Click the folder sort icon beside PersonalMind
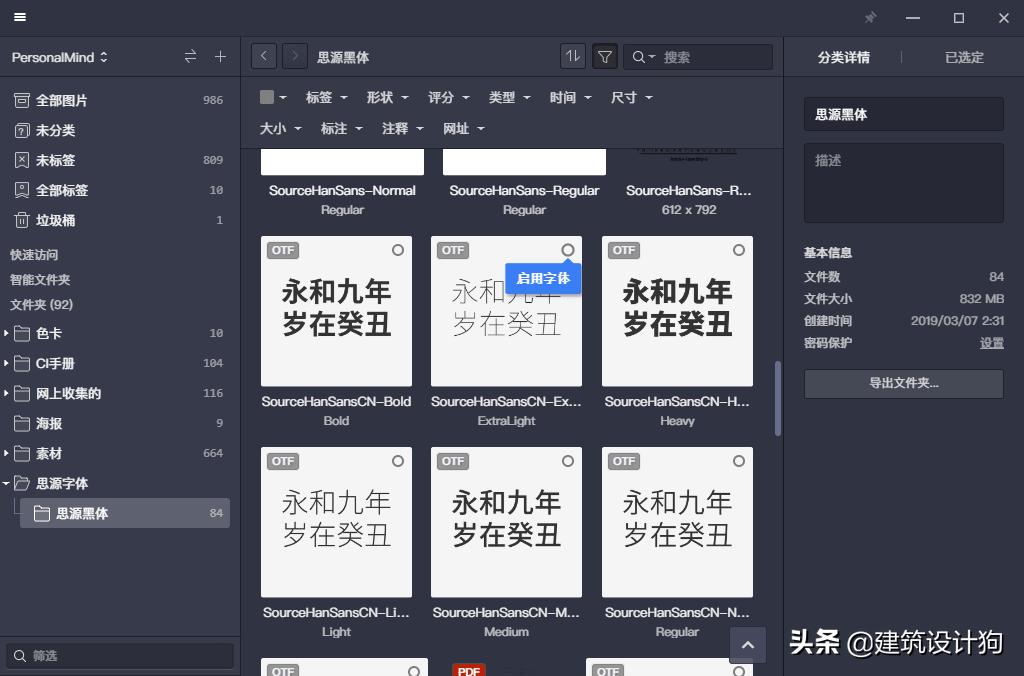Viewport: 1024px width, 676px height. (189, 56)
